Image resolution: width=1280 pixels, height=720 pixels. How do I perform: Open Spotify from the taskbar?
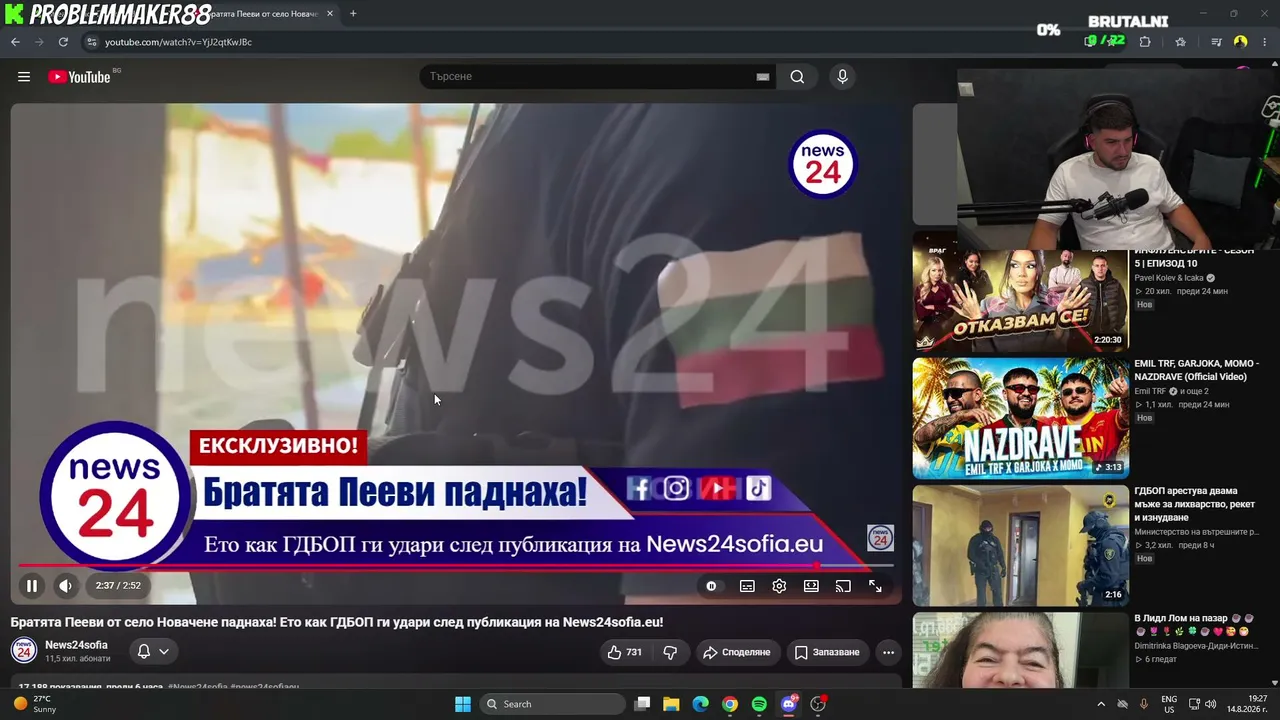pos(759,704)
